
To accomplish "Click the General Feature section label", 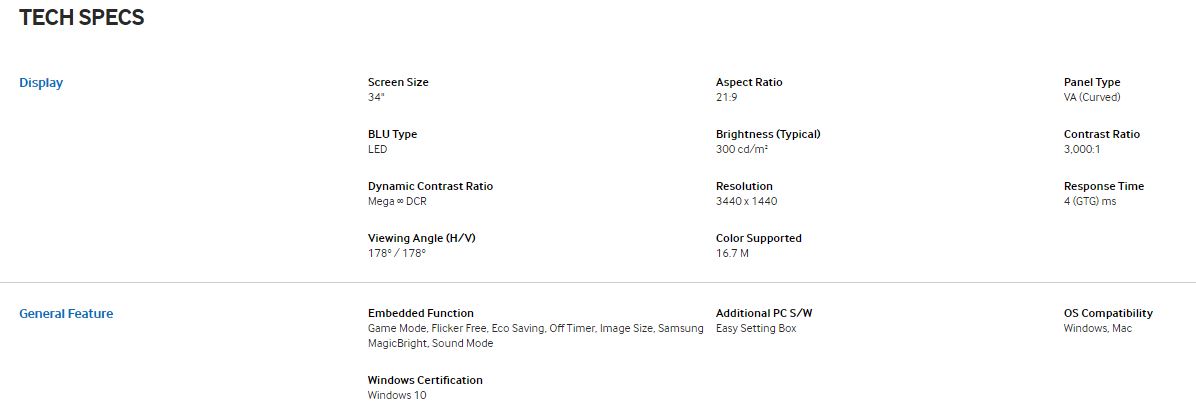I will [x=66, y=314].
